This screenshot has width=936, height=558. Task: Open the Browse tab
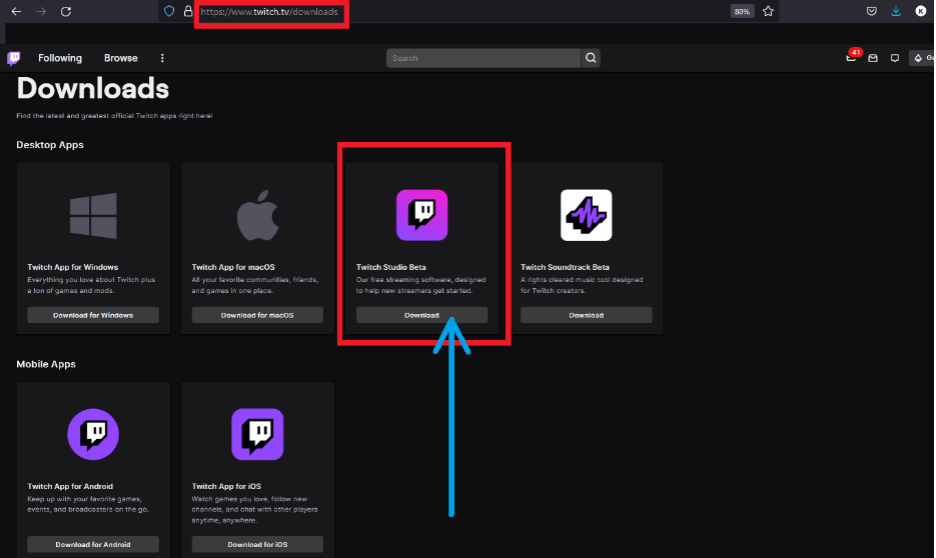(121, 58)
